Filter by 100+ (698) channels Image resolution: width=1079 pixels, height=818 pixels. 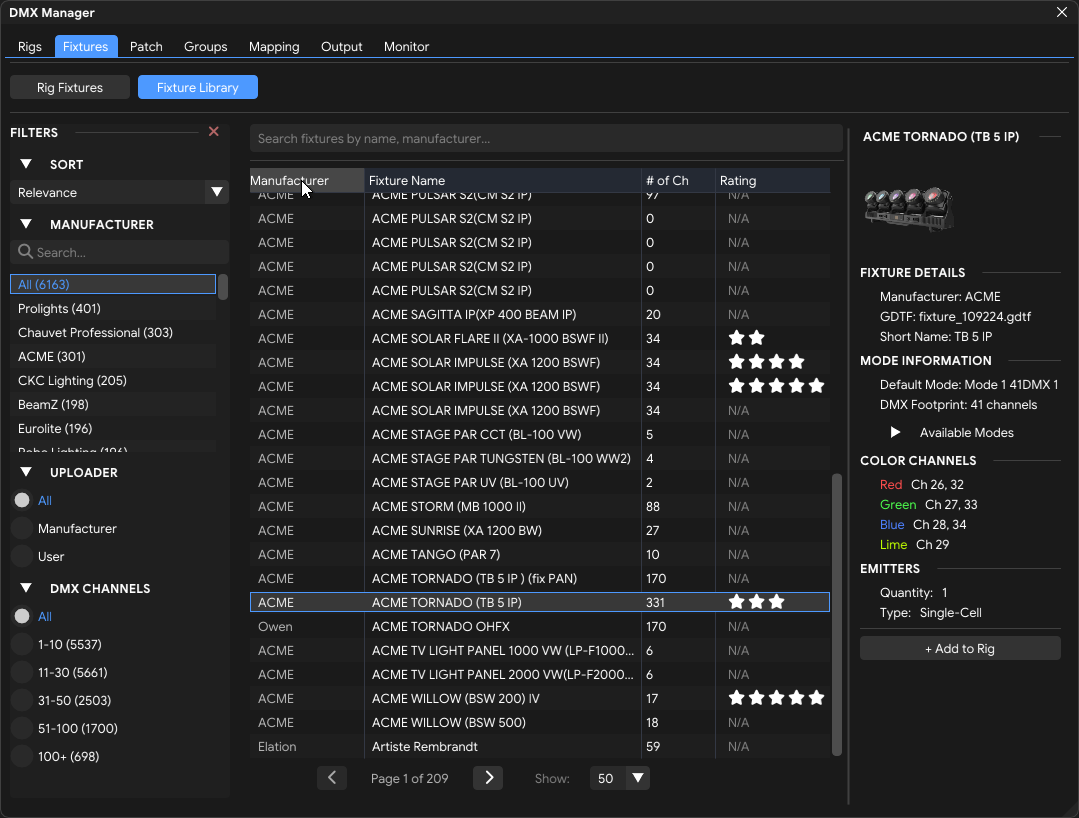click(x=22, y=756)
